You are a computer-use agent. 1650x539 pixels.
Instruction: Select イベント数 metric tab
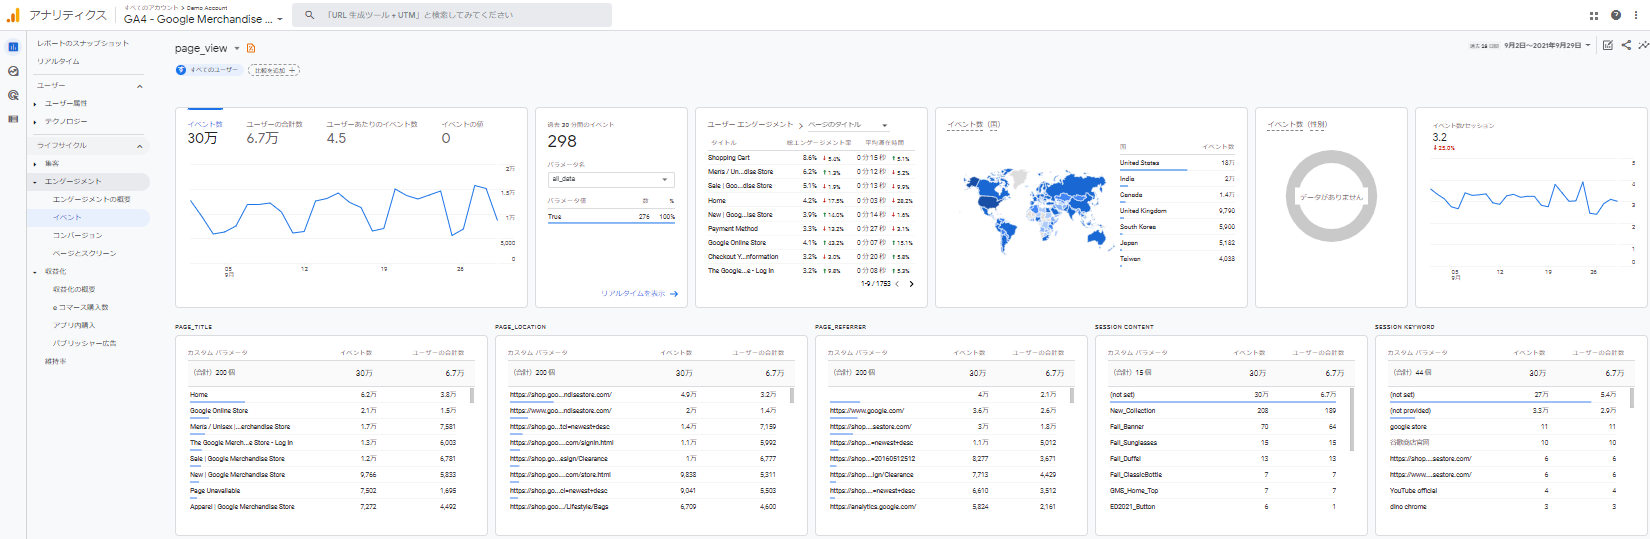tap(206, 132)
